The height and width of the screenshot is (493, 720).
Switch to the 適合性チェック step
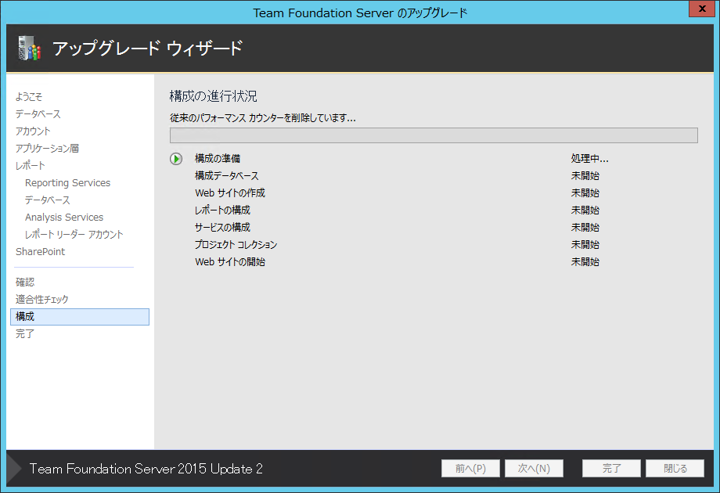pos(42,299)
